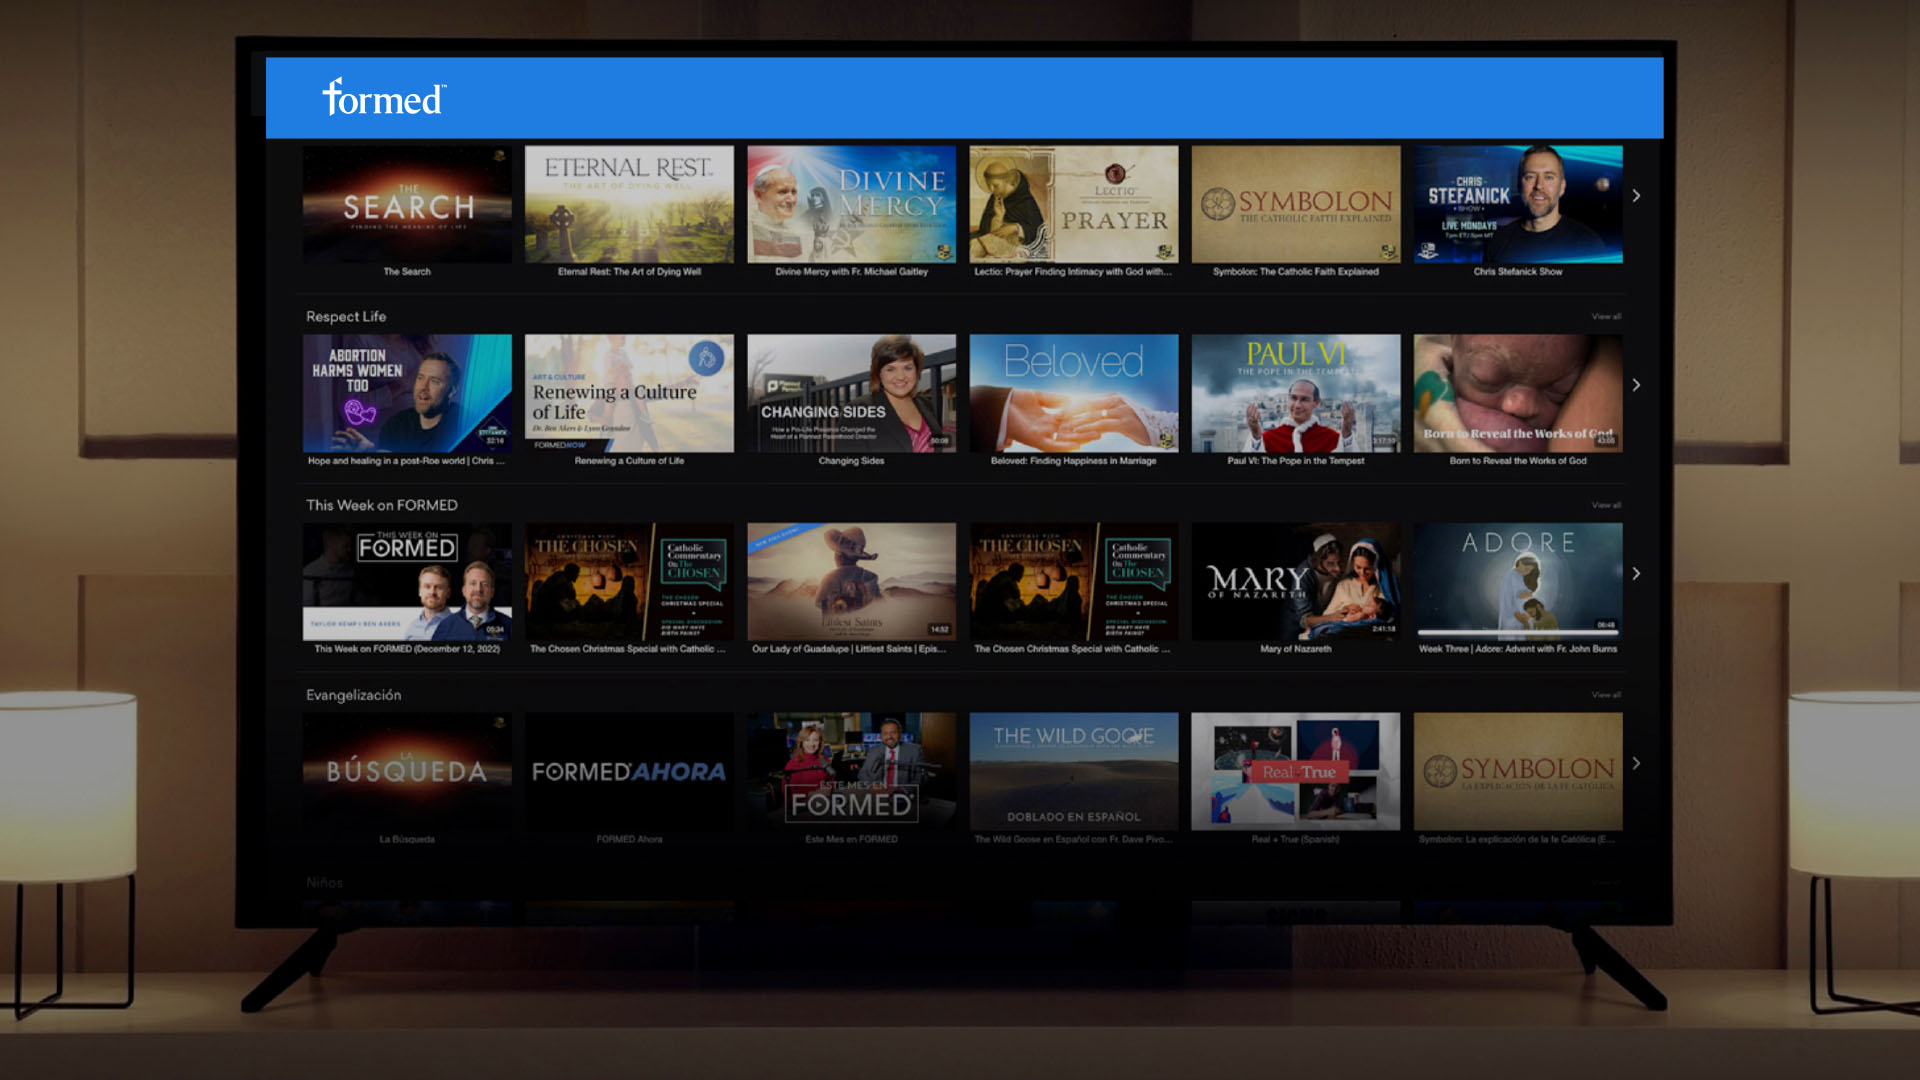Open The Search series thumbnail
1920x1080 pixels.
point(407,205)
